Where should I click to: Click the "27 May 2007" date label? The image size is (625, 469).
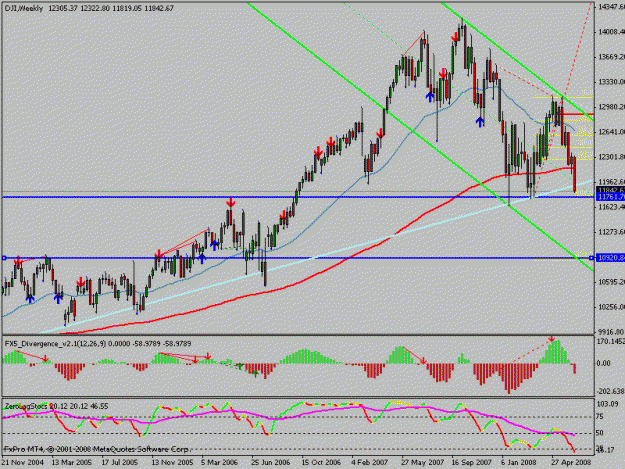pyautogui.click(x=422, y=462)
